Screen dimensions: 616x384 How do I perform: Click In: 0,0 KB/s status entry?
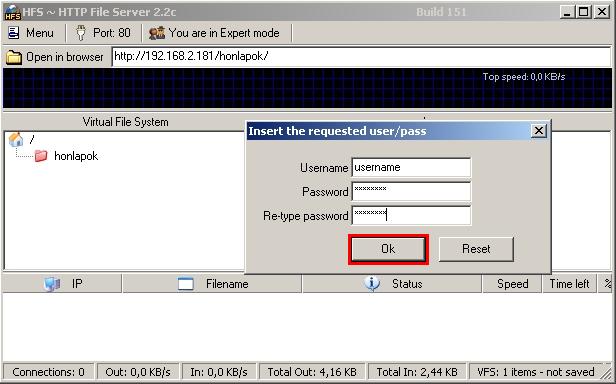(219, 372)
